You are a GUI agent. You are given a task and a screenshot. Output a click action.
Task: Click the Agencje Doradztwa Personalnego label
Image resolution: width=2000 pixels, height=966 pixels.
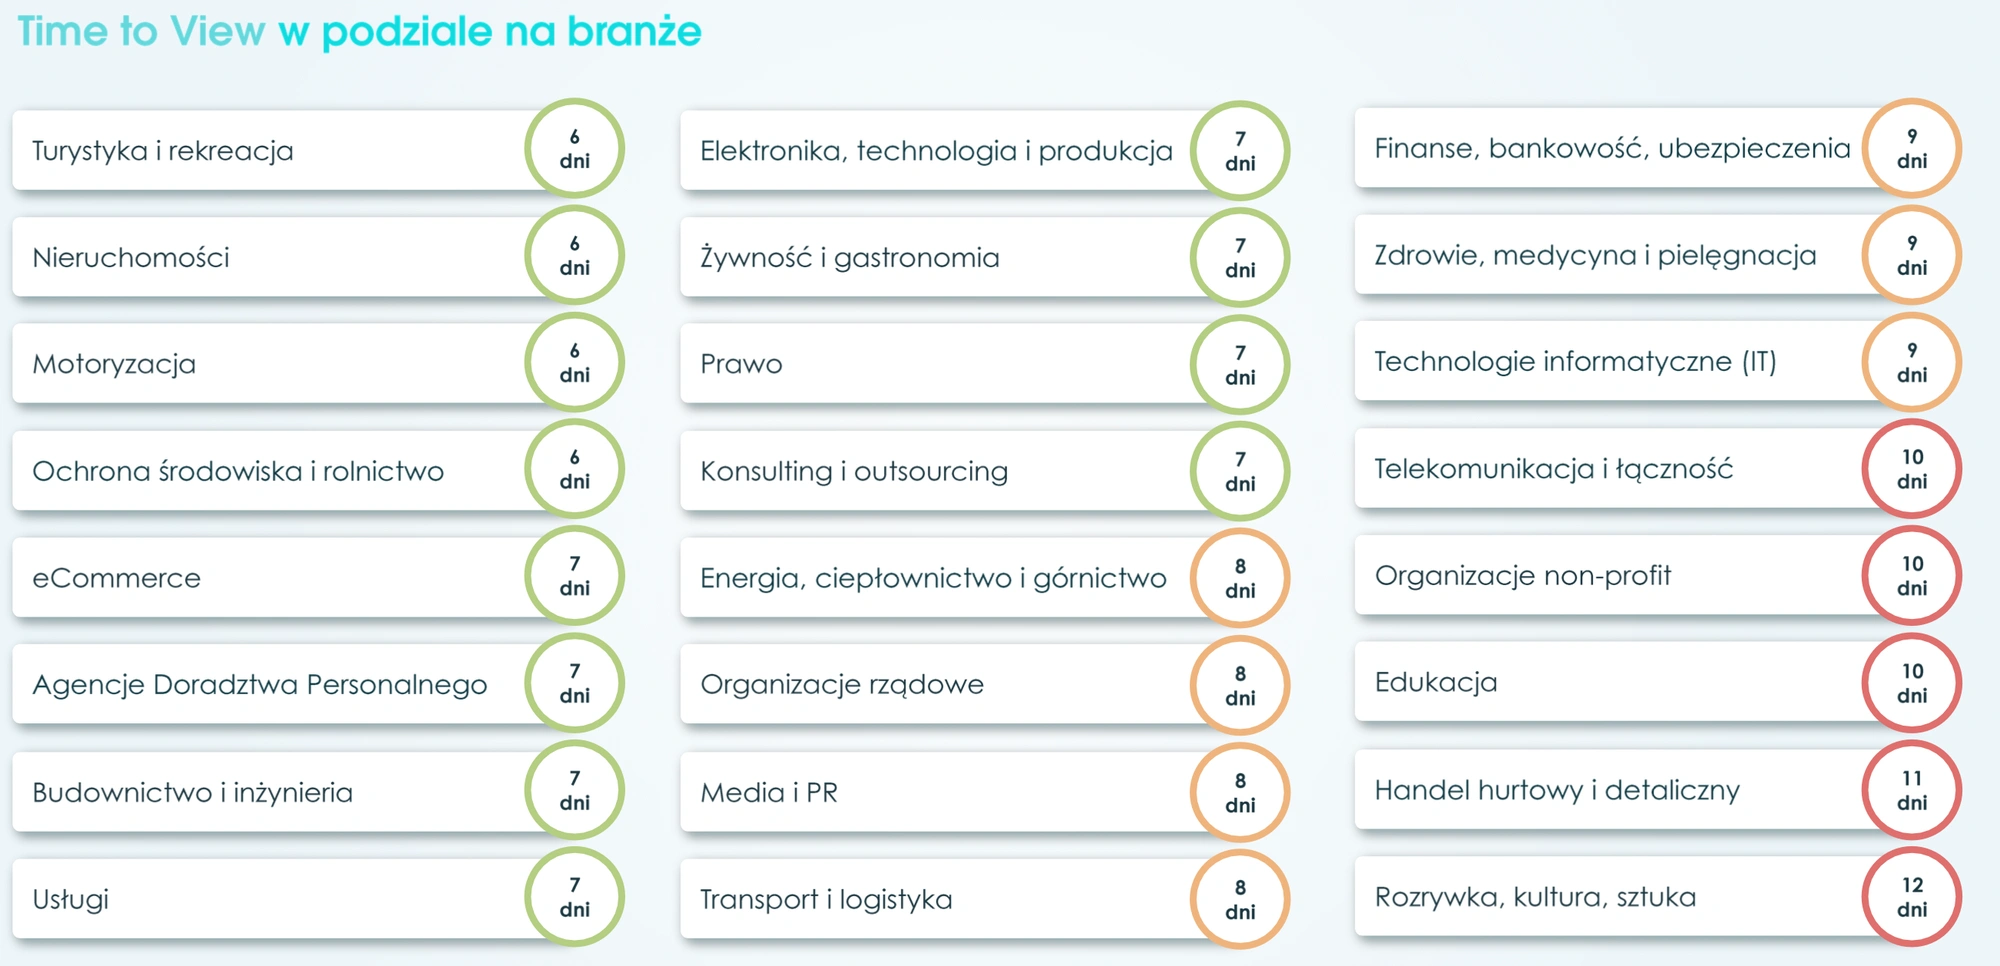260,685
